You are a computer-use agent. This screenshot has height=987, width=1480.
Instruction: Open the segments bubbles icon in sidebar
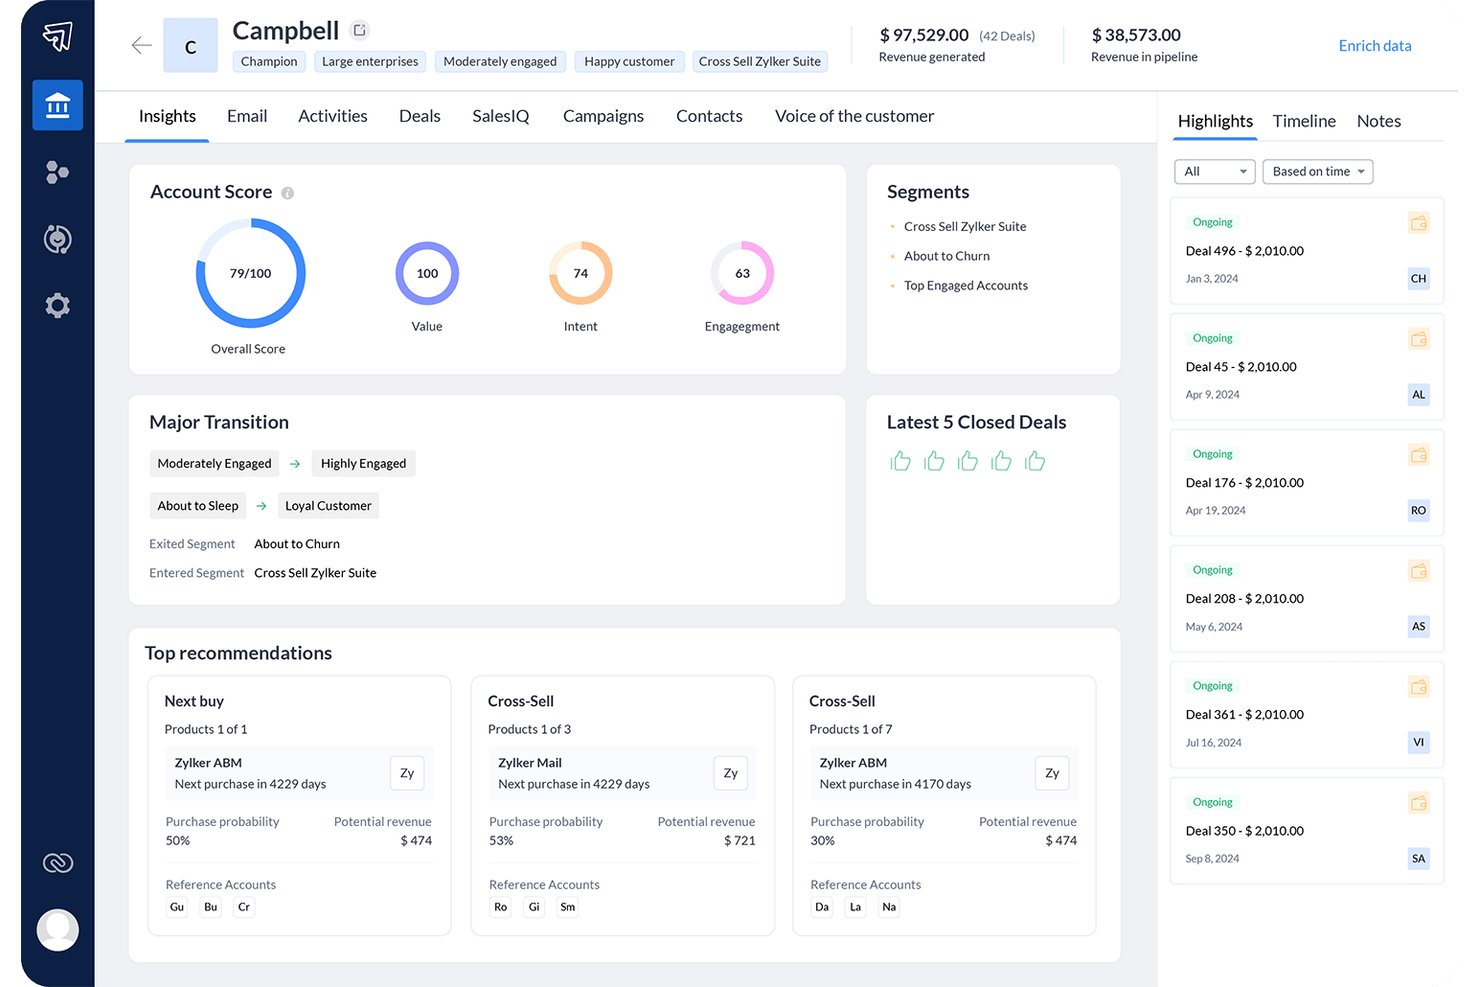(x=58, y=172)
